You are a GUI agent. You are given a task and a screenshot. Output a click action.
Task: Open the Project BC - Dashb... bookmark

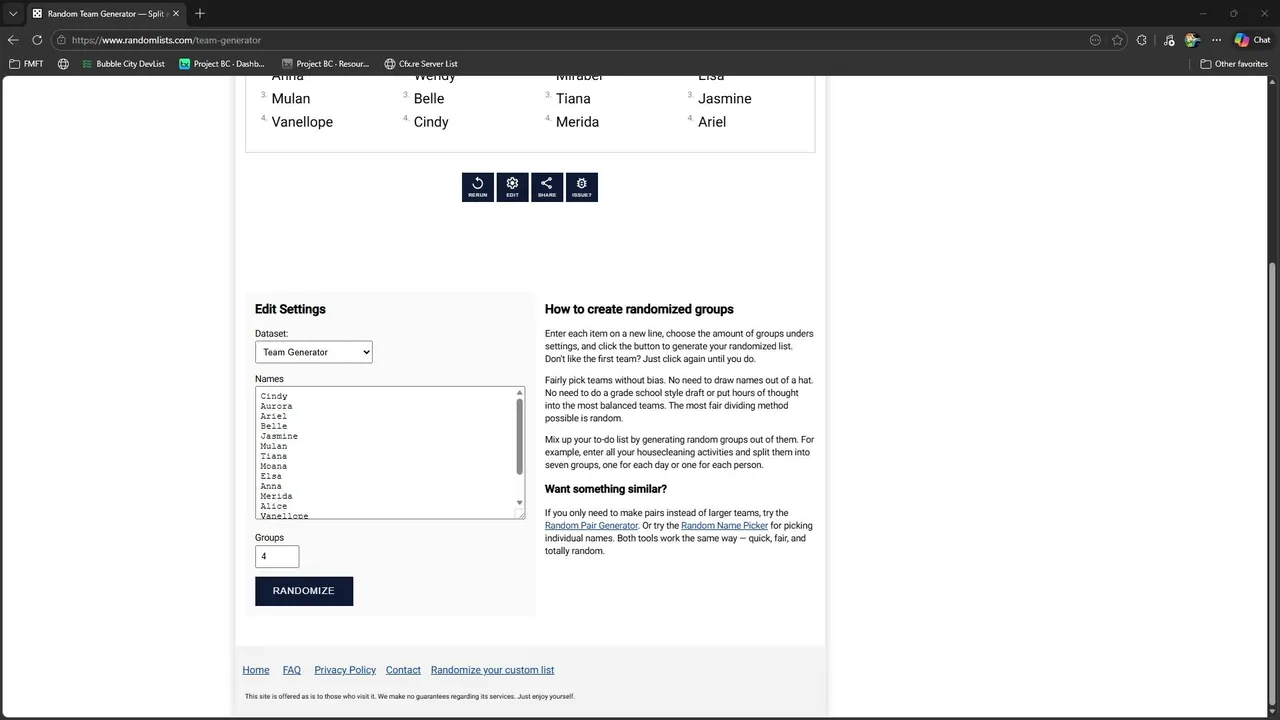click(x=222, y=64)
